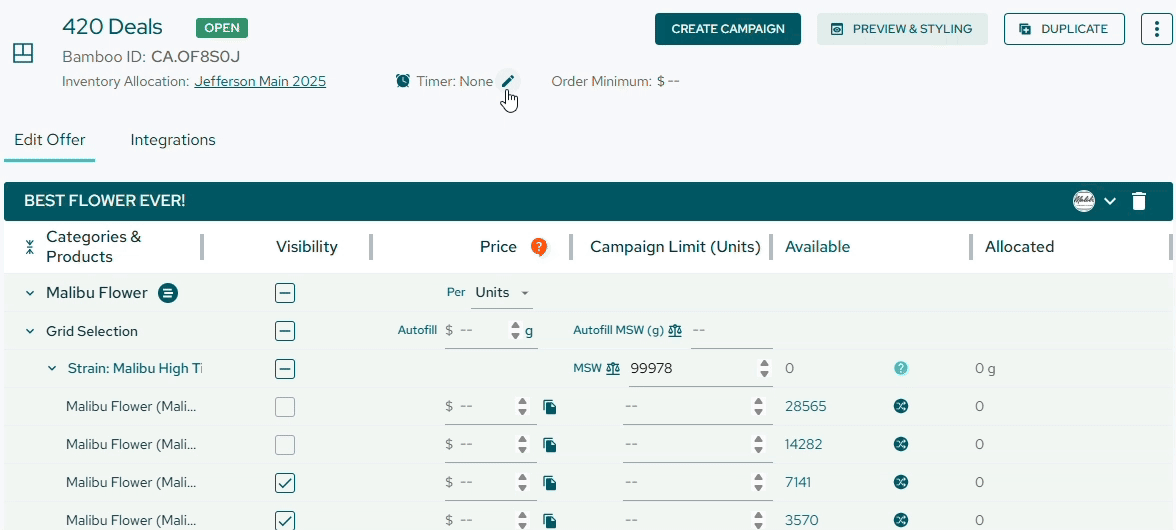Toggle Strain: Malibu High Ti visibility checkbox

pyautogui.click(x=285, y=369)
